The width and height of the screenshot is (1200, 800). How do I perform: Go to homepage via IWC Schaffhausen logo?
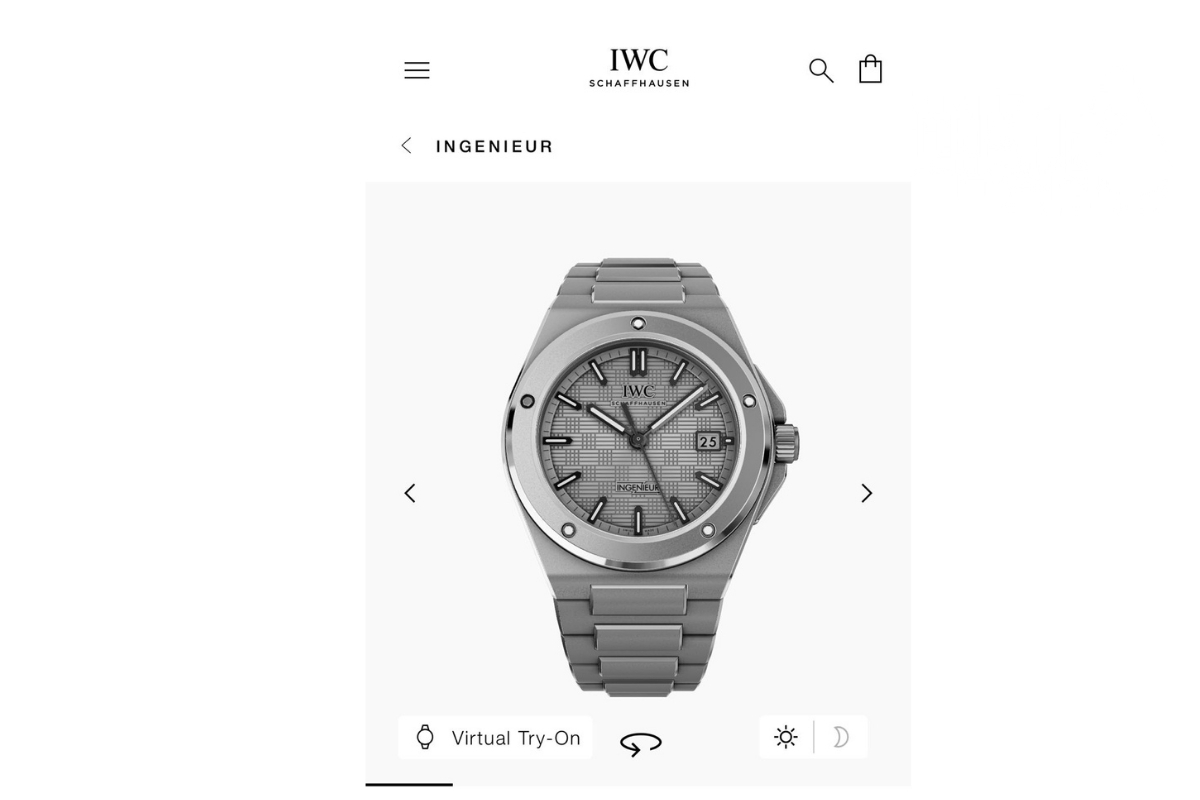(x=639, y=68)
